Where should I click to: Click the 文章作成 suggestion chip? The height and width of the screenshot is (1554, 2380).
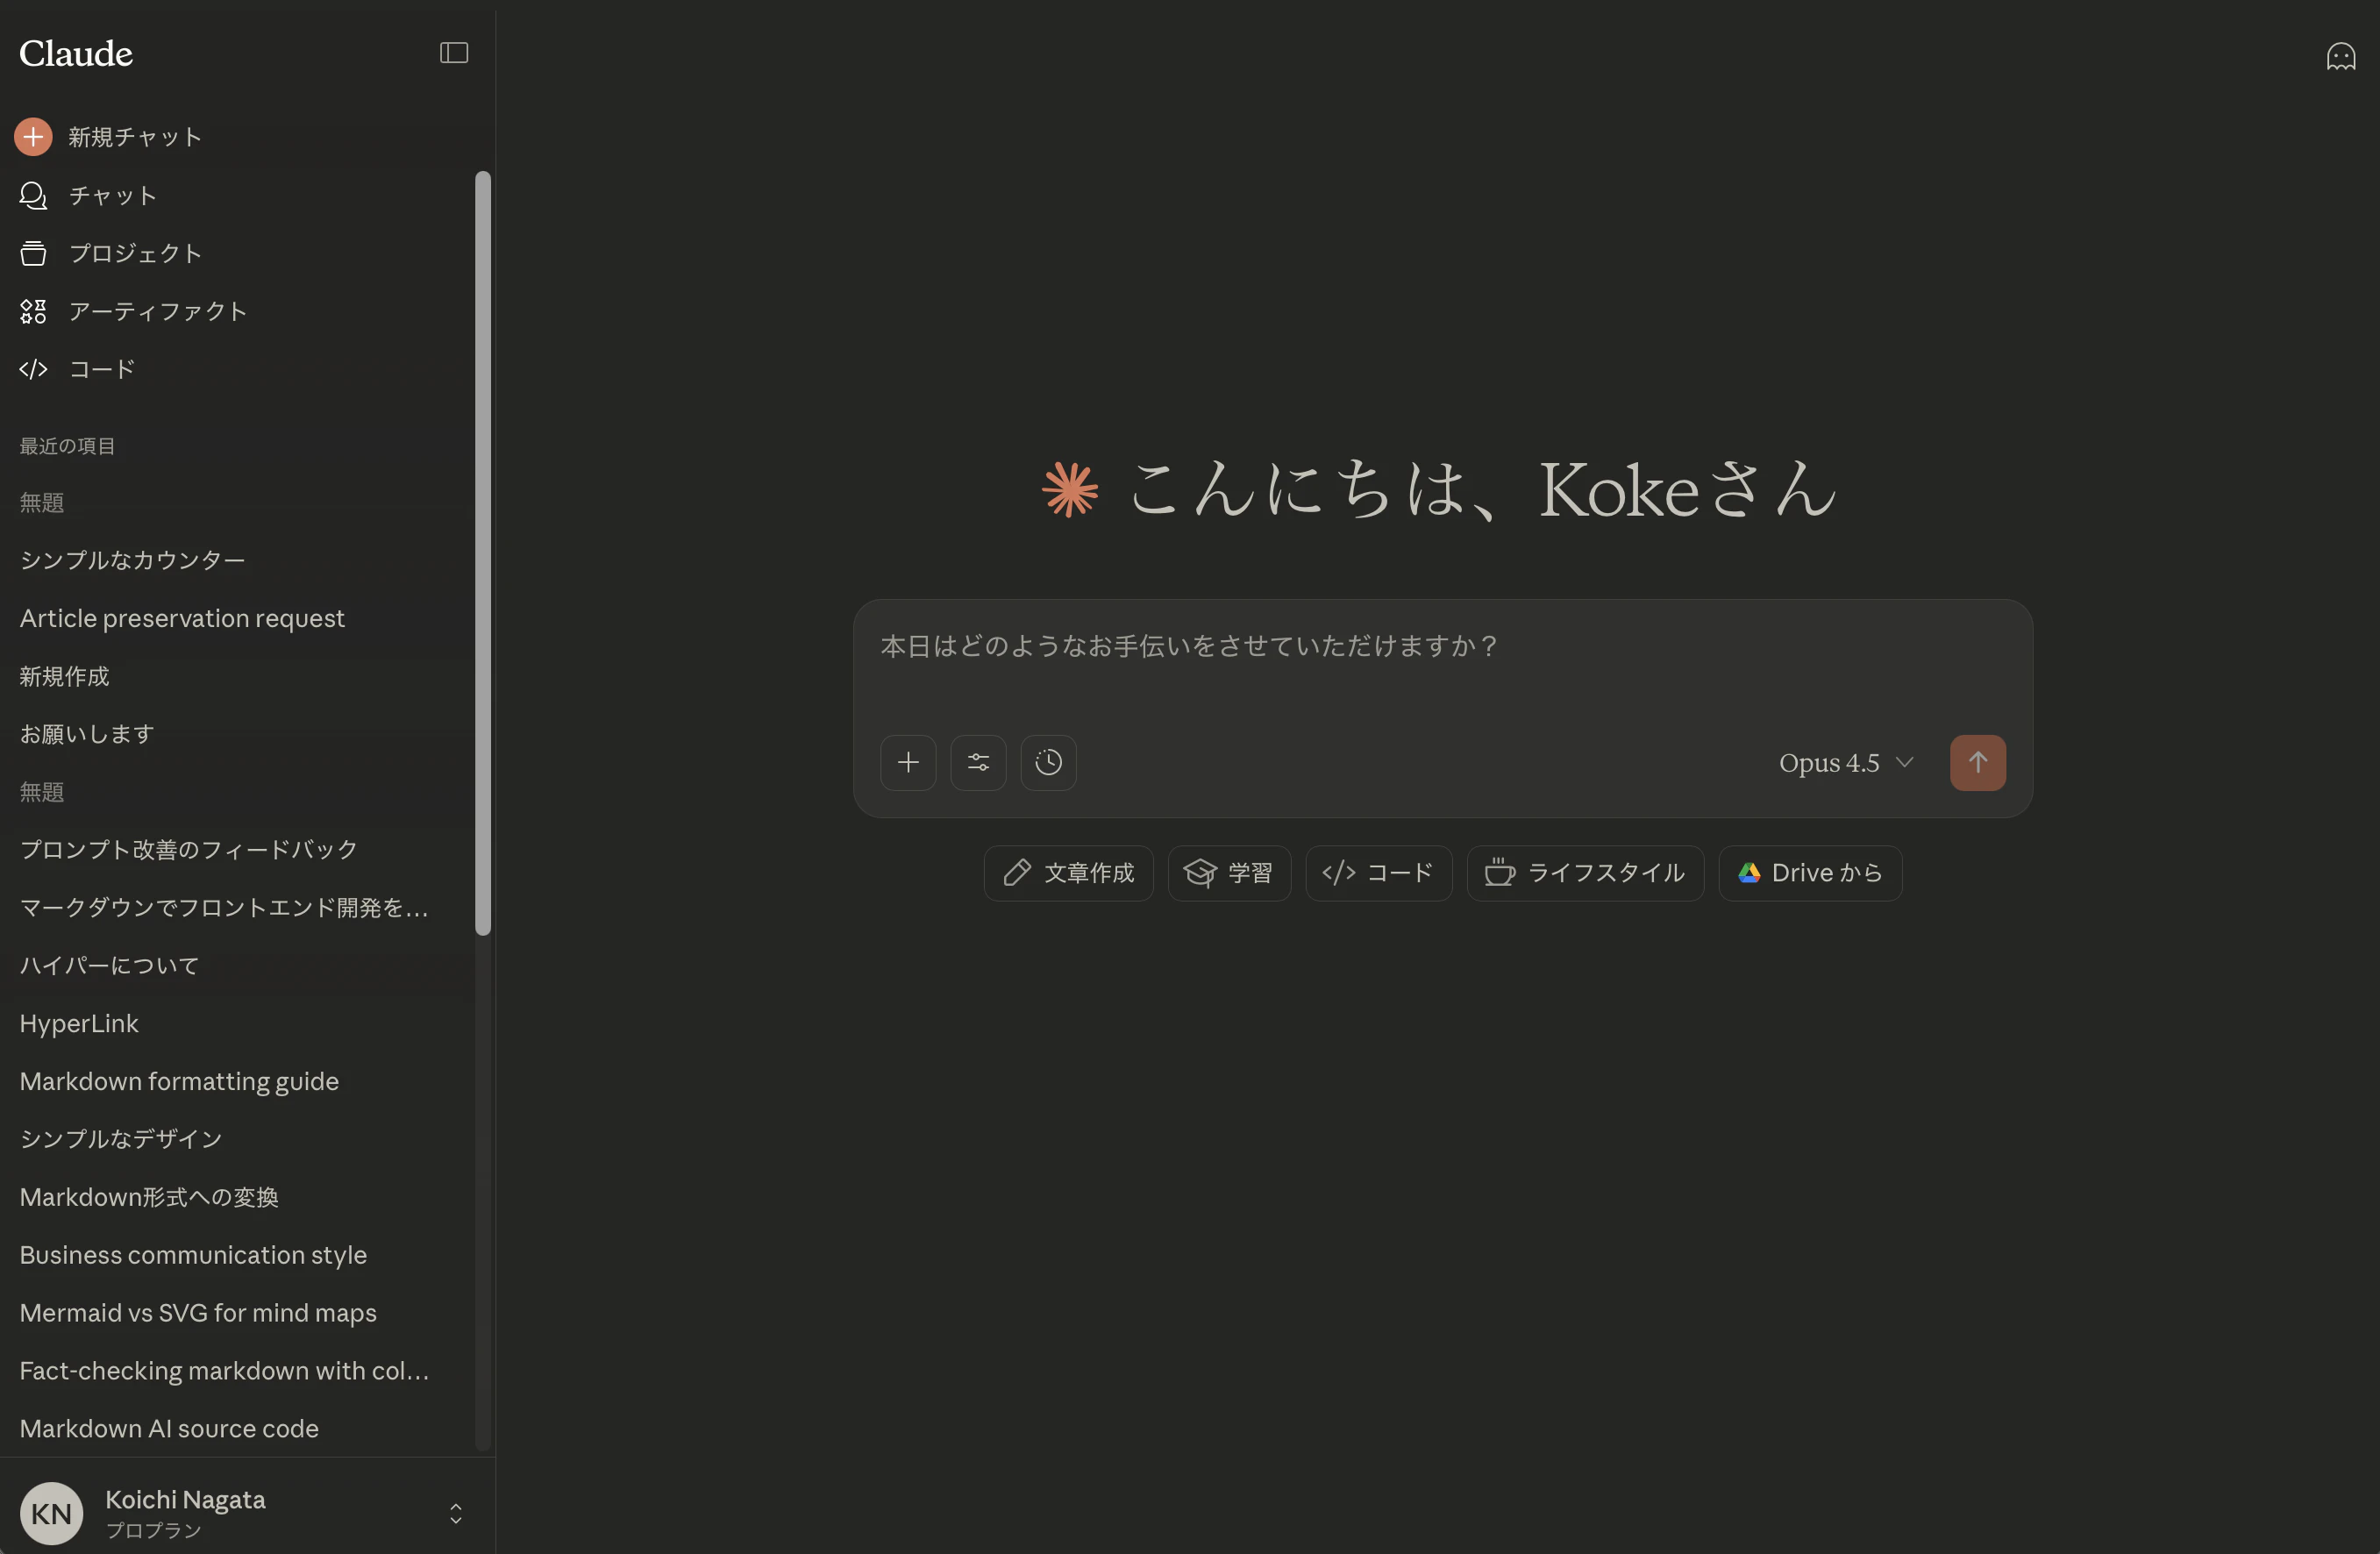1068,873
